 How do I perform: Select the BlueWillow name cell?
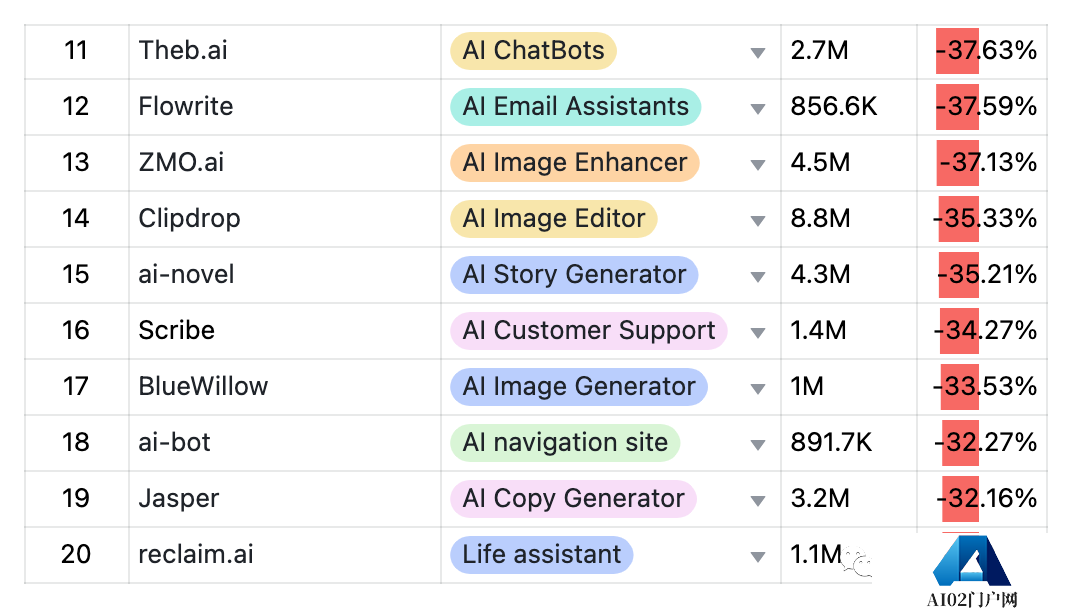coord(285,388)
